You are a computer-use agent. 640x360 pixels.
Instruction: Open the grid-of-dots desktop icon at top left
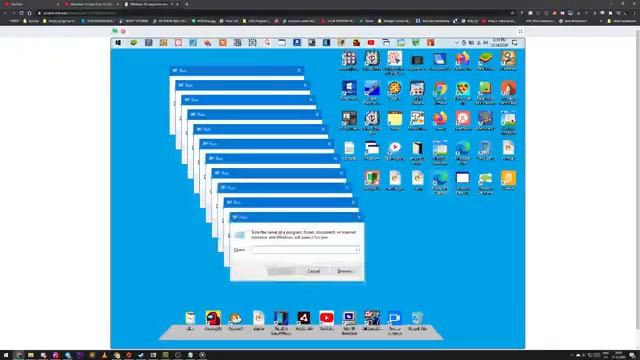(x=349, y=59)
